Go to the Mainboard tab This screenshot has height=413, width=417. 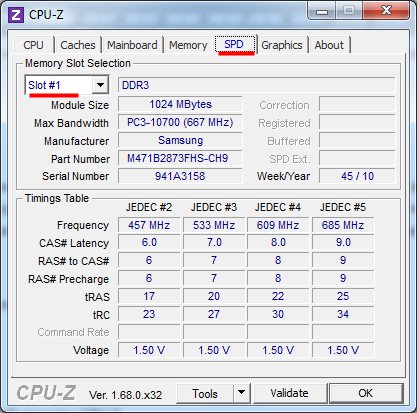132,45
